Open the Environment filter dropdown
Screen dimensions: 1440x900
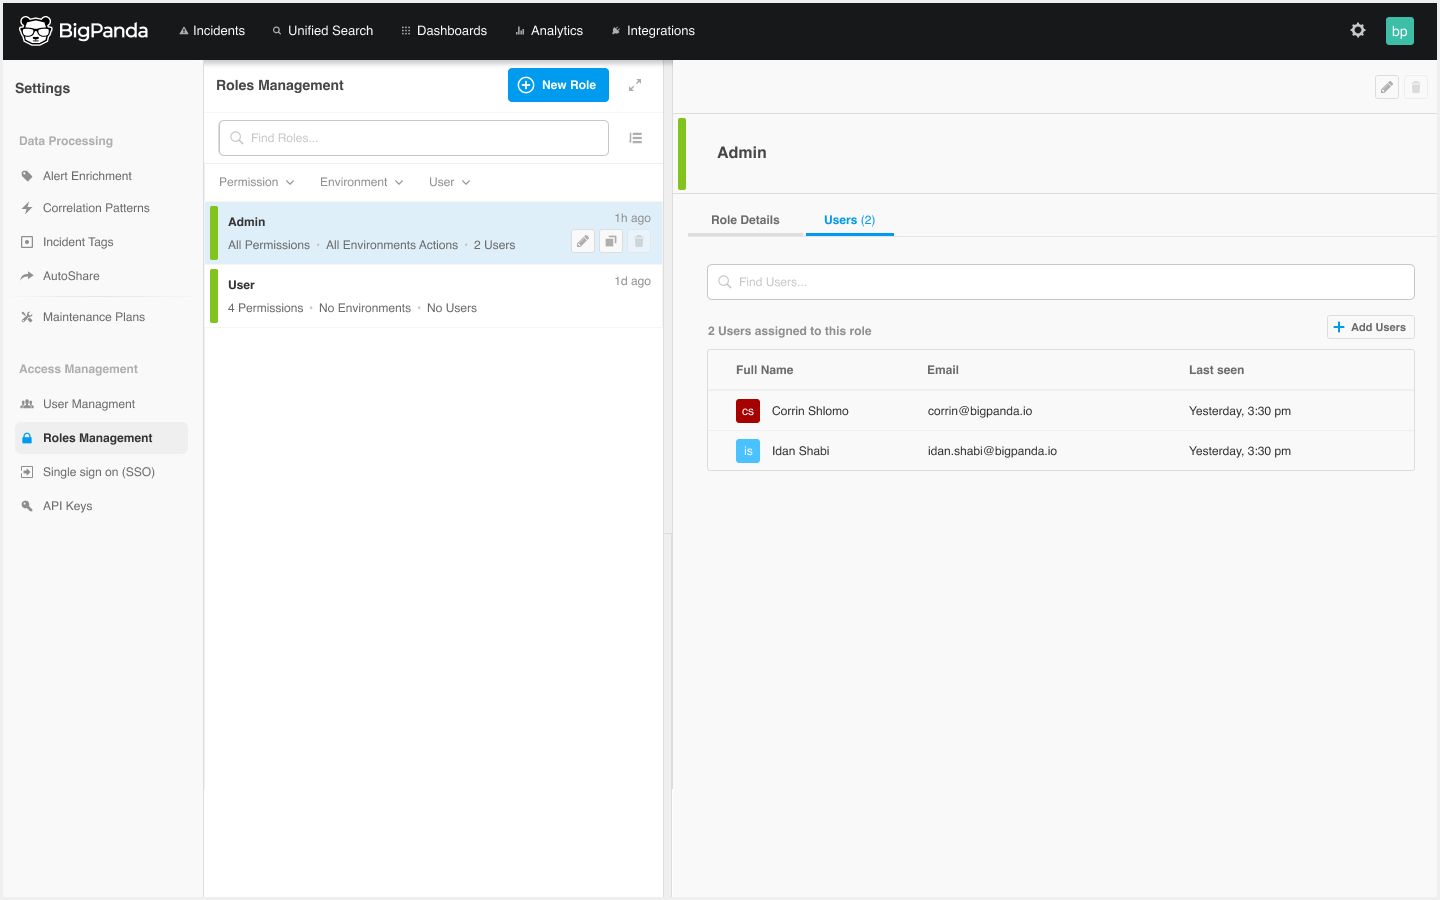(361, 181)
